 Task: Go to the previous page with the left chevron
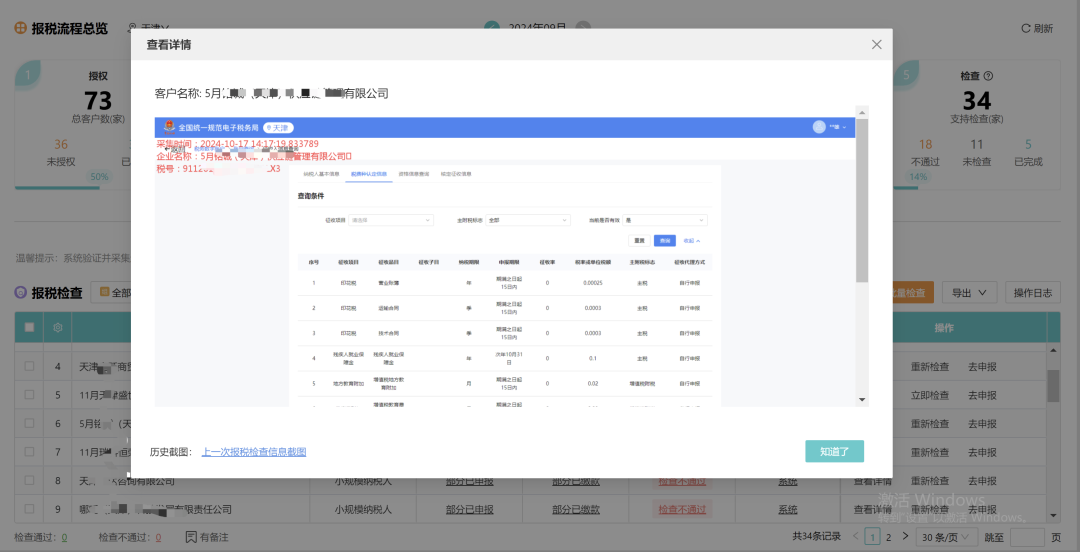(855, 536)
